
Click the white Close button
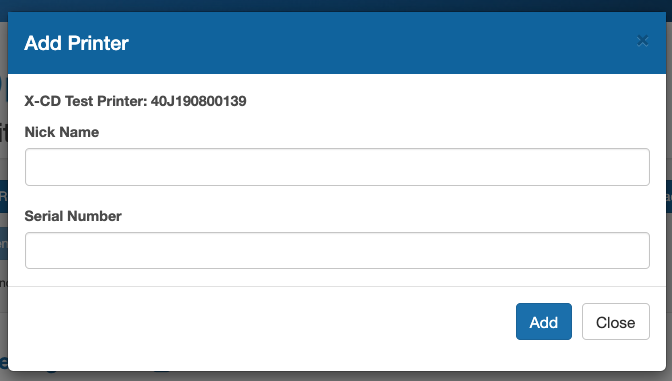coord(615,321)
